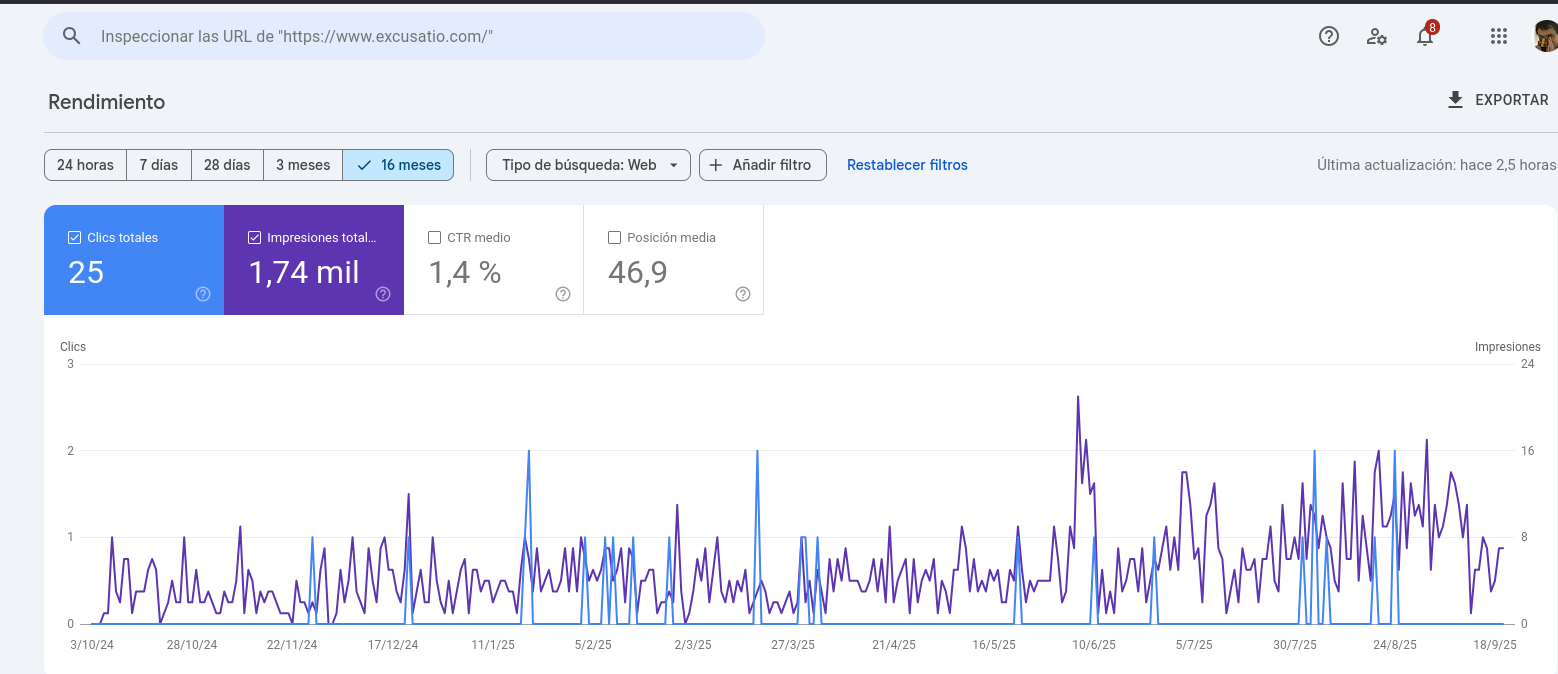Toggle the Impresiones totales checkbox

(x=254, y=238)
